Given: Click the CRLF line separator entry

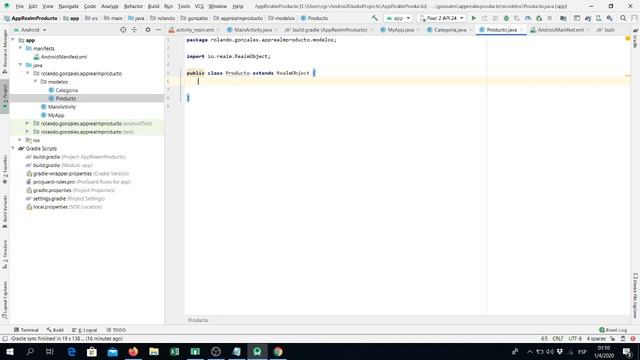Looking at the screenshot, I should pos(558,338).
